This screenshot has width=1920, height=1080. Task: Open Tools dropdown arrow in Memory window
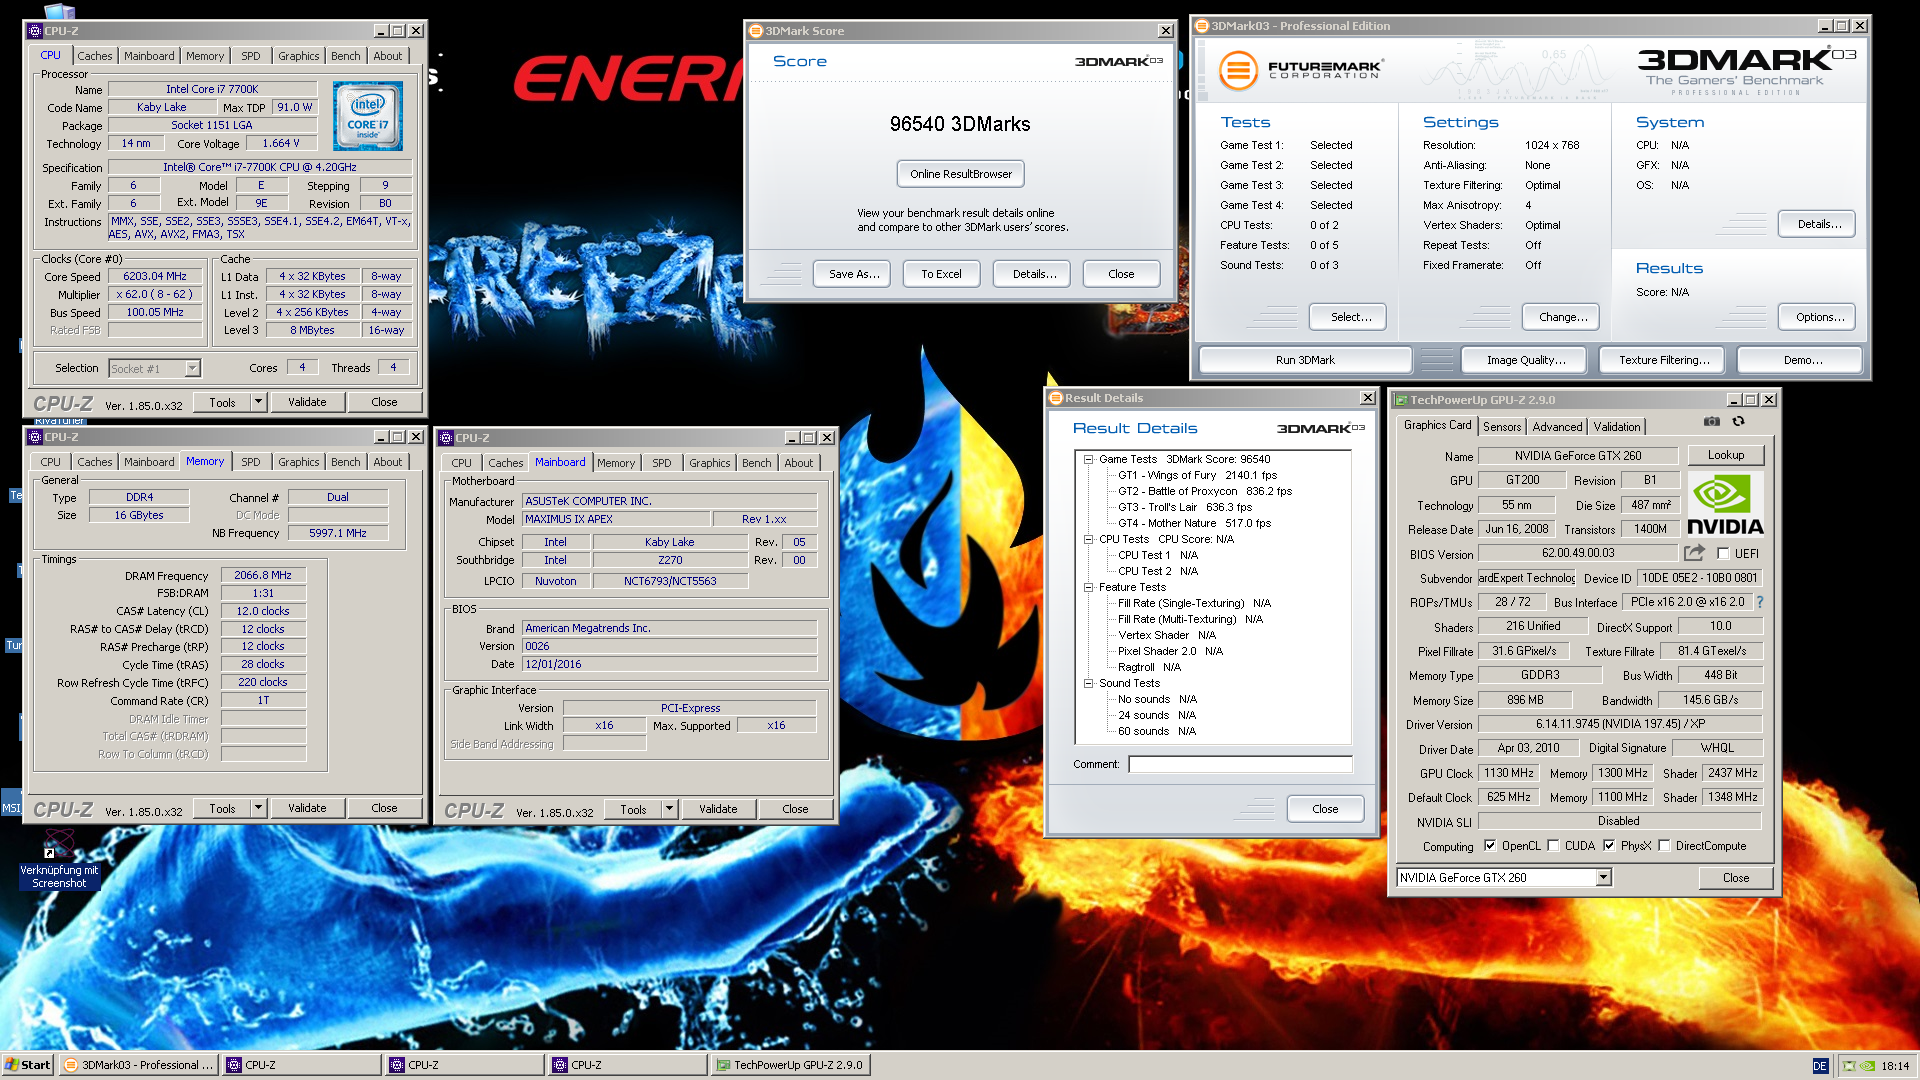click(x=258, y=808)
